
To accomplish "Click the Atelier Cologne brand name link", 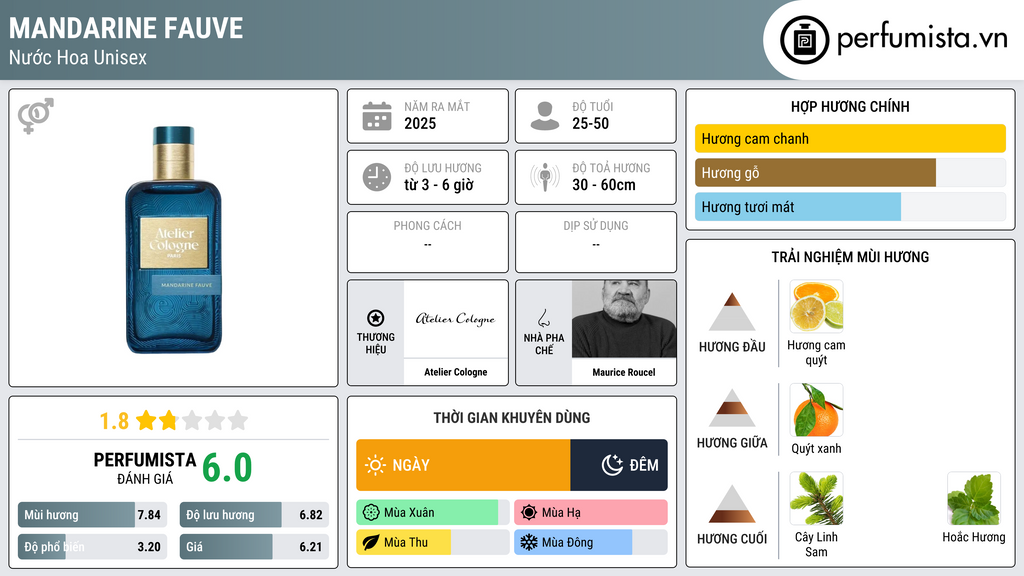I will pos(456,372).
